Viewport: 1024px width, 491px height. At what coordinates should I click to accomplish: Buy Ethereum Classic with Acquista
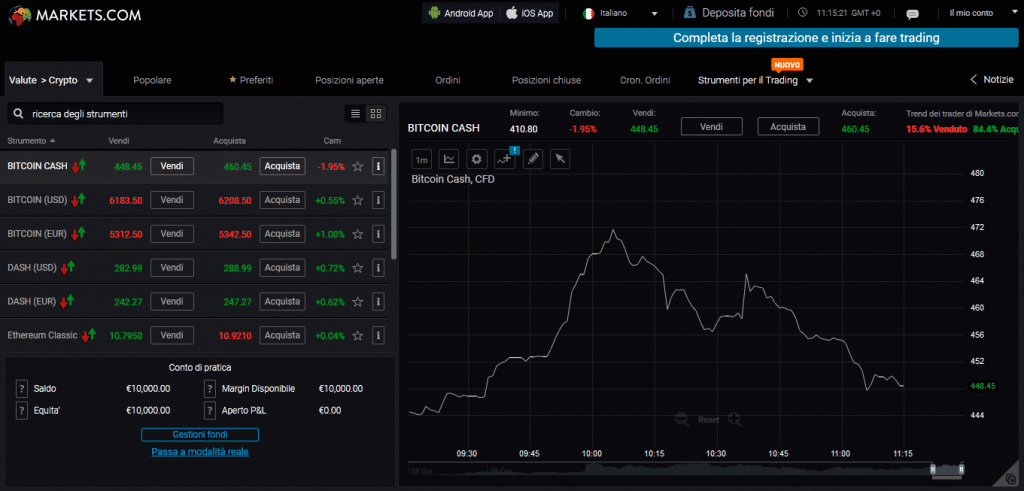(282, 336)
